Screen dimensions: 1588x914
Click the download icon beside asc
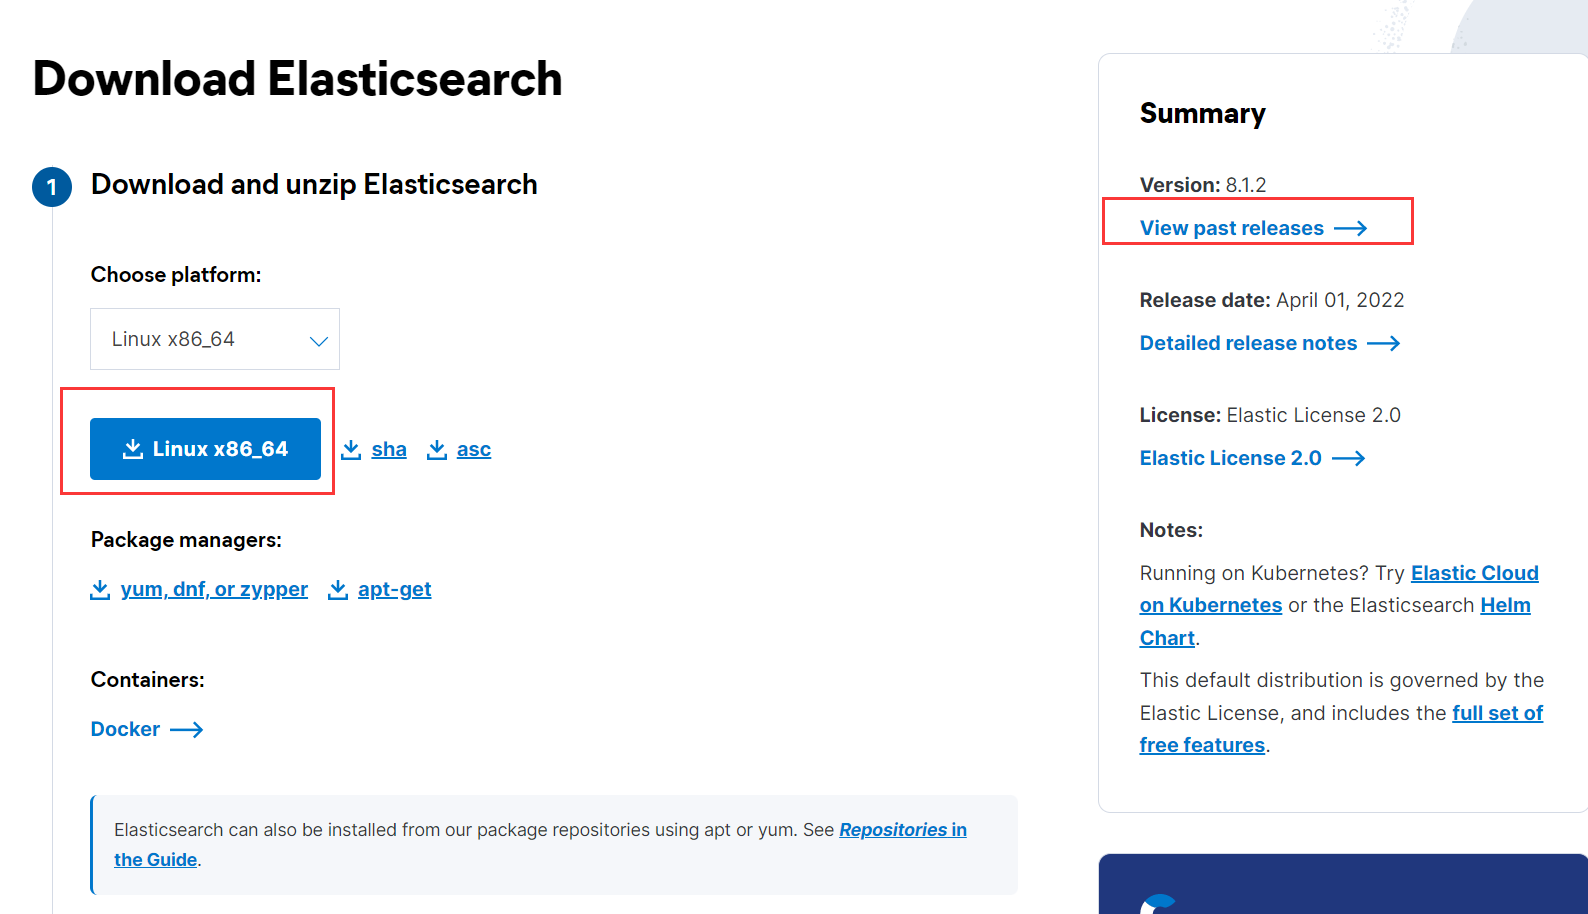pos(437,450)
